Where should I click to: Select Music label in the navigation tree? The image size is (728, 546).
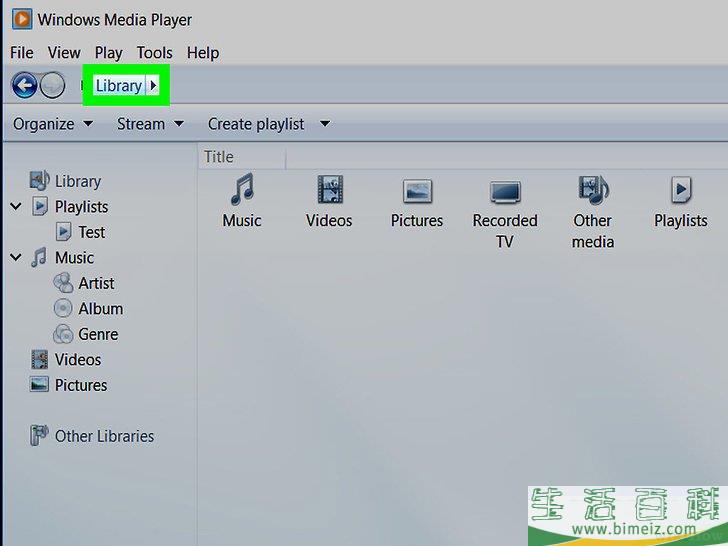(x=74, y=257)
